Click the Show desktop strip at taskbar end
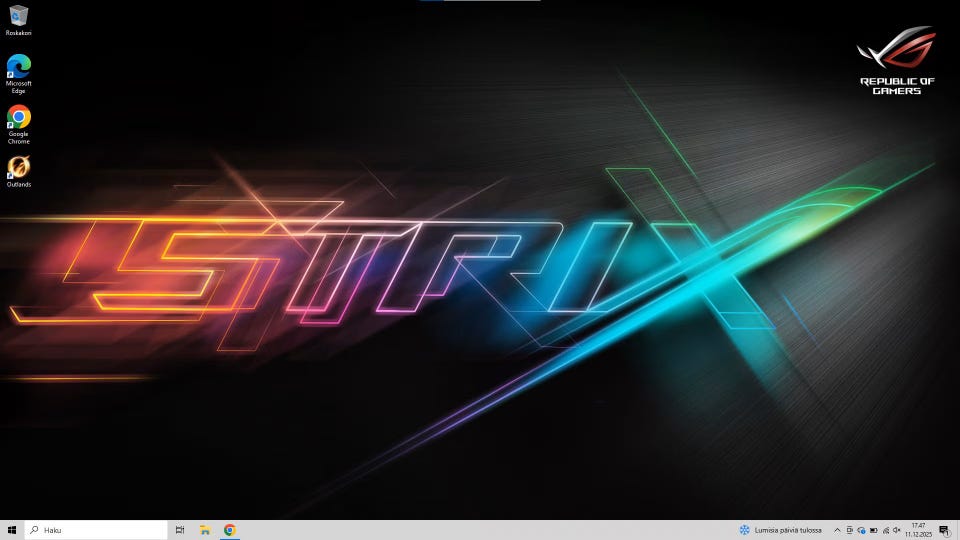 coord(958,530)
